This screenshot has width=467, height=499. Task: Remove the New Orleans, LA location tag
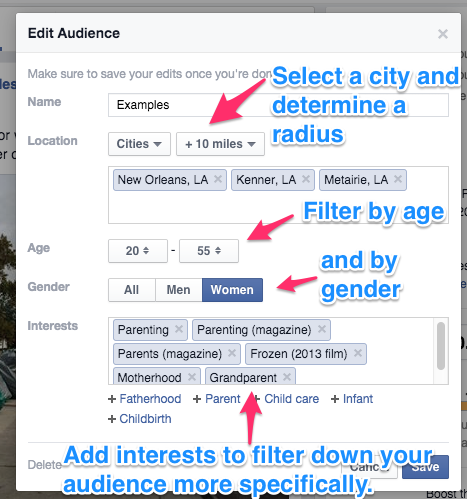point(218,179)
